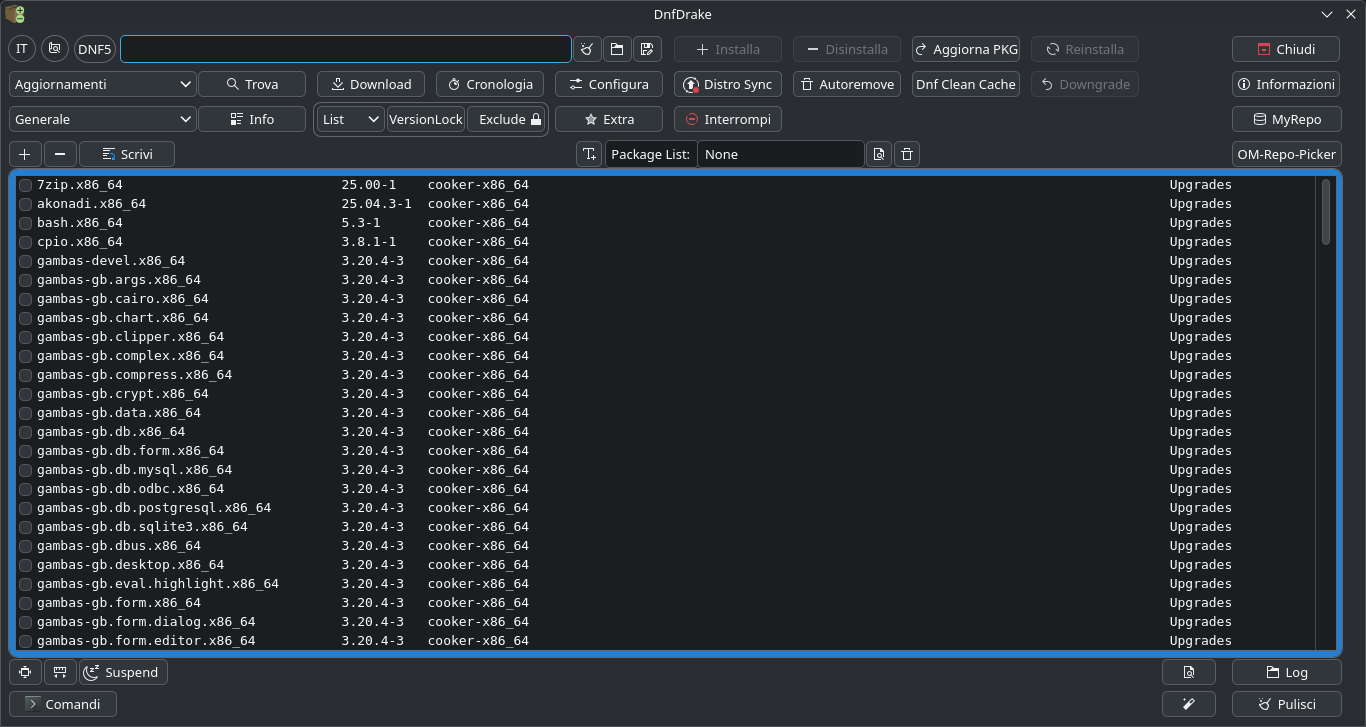Check the gambas-gb.cairo.x86_64 package
This screenshot has height=727, width=1366.
coord(26,299)
